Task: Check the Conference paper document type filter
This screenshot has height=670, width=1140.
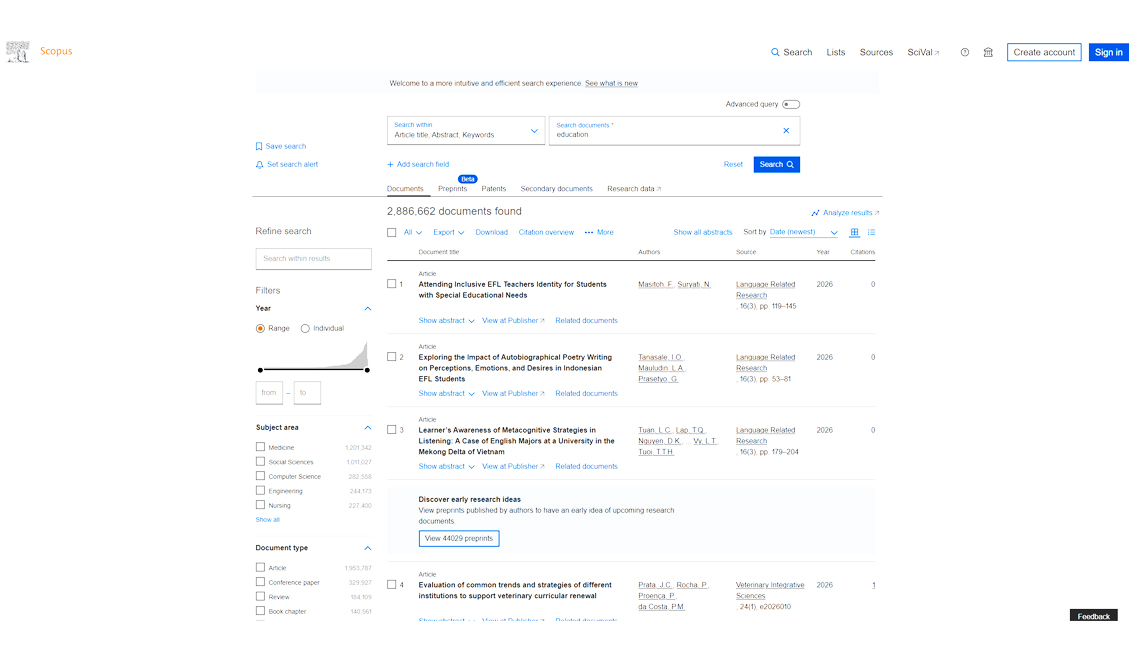Action: pos(260,582)
